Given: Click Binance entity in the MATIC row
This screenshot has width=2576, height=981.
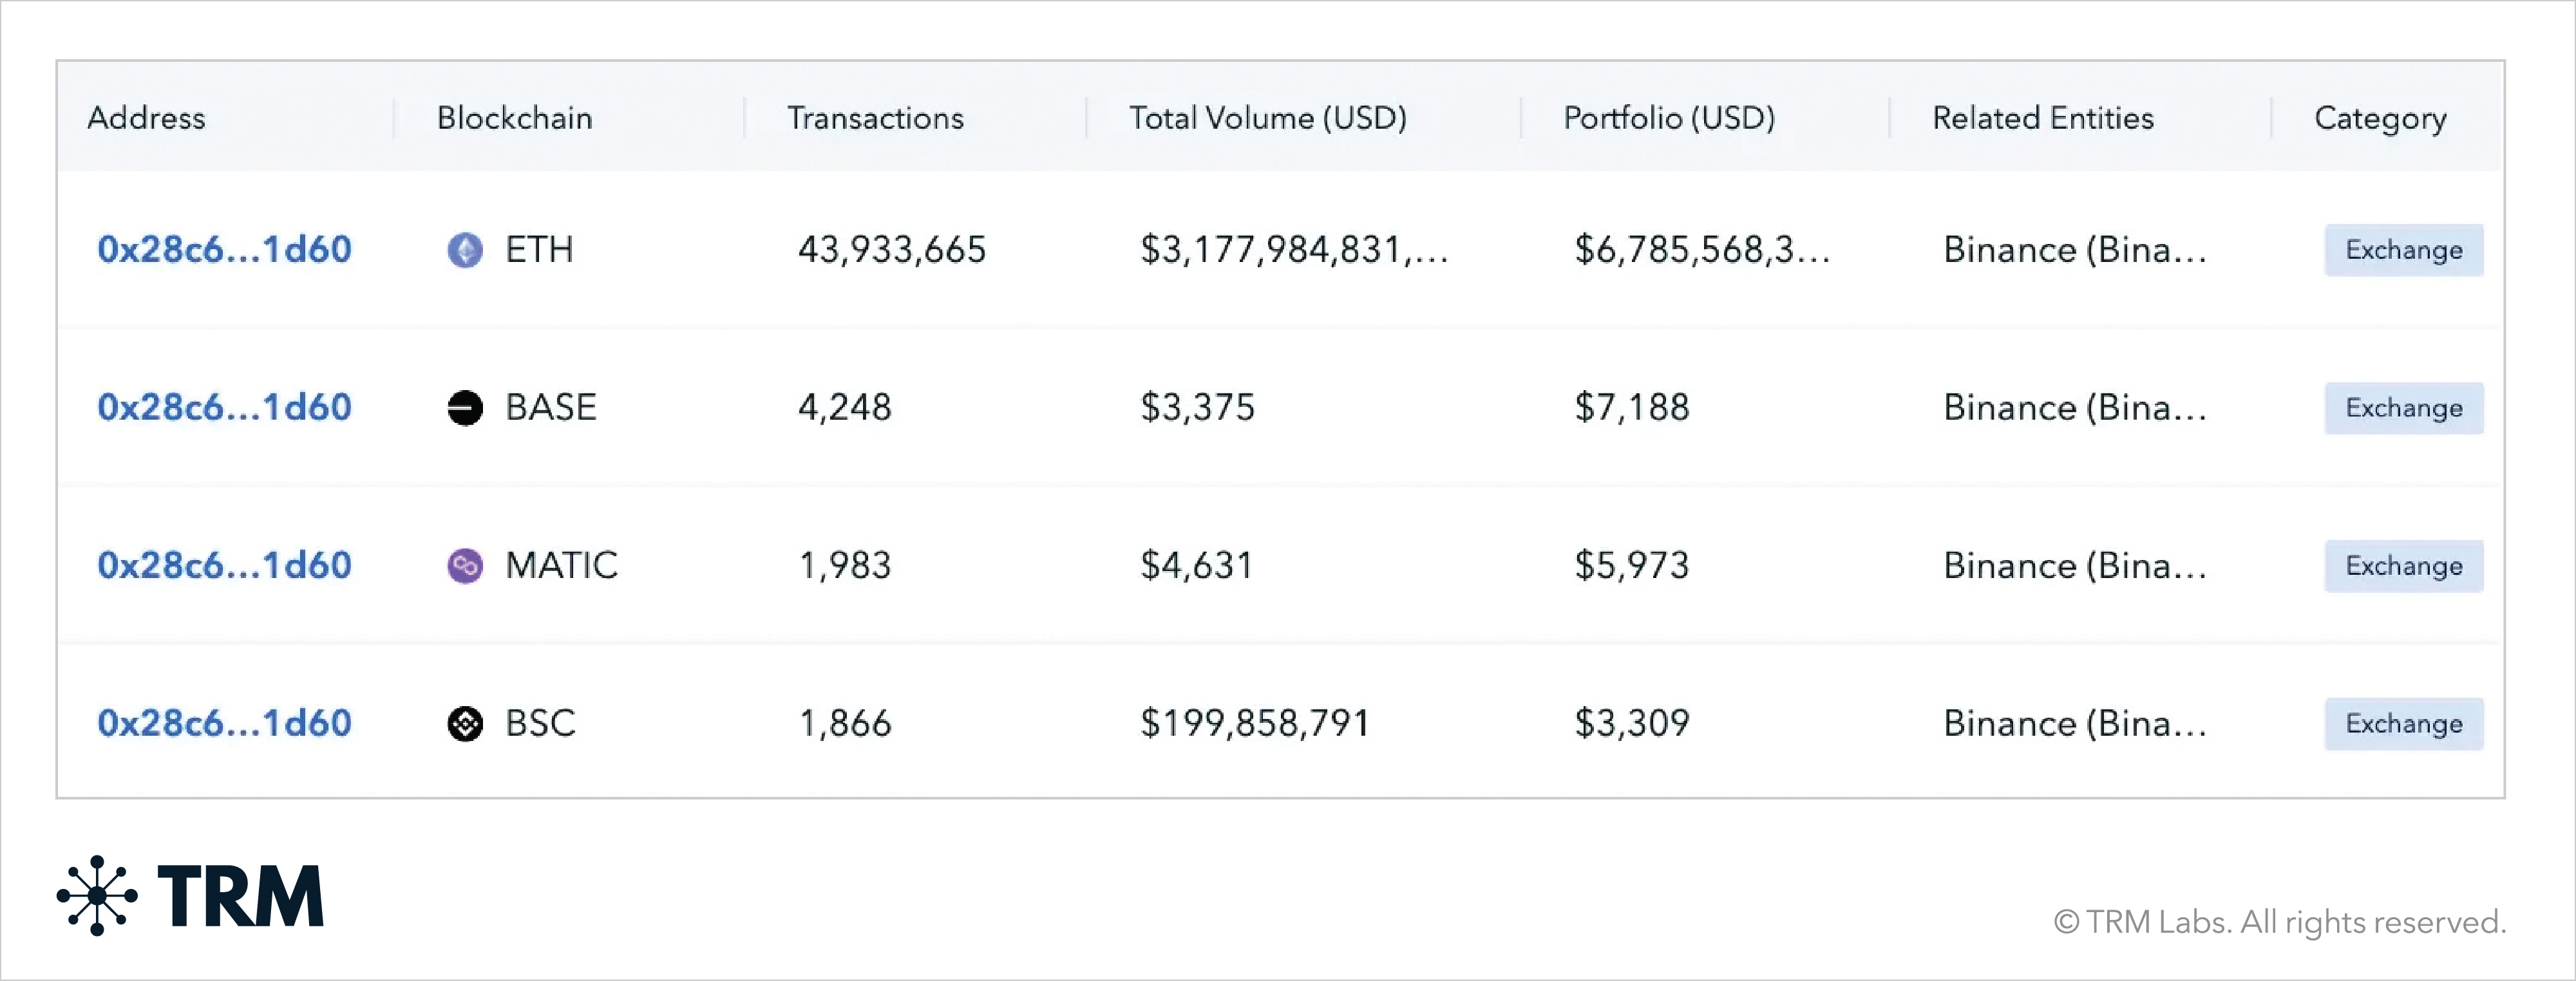Looking at the screenshot, I should point(2074,566).
